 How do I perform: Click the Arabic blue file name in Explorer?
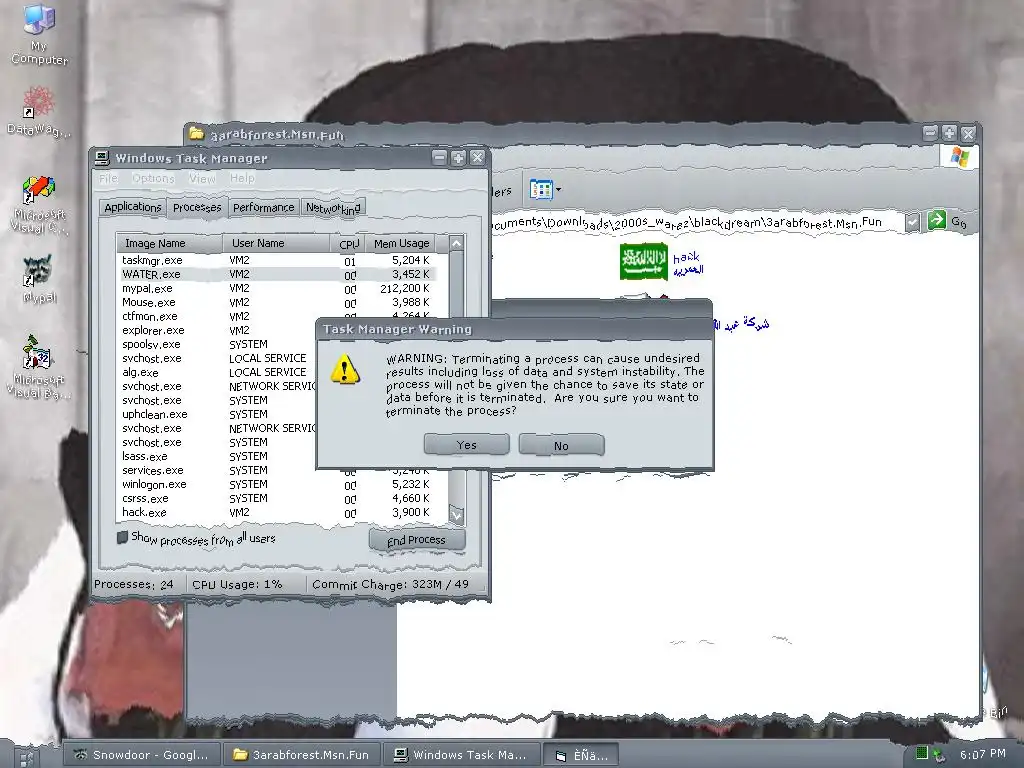point(741,323)
